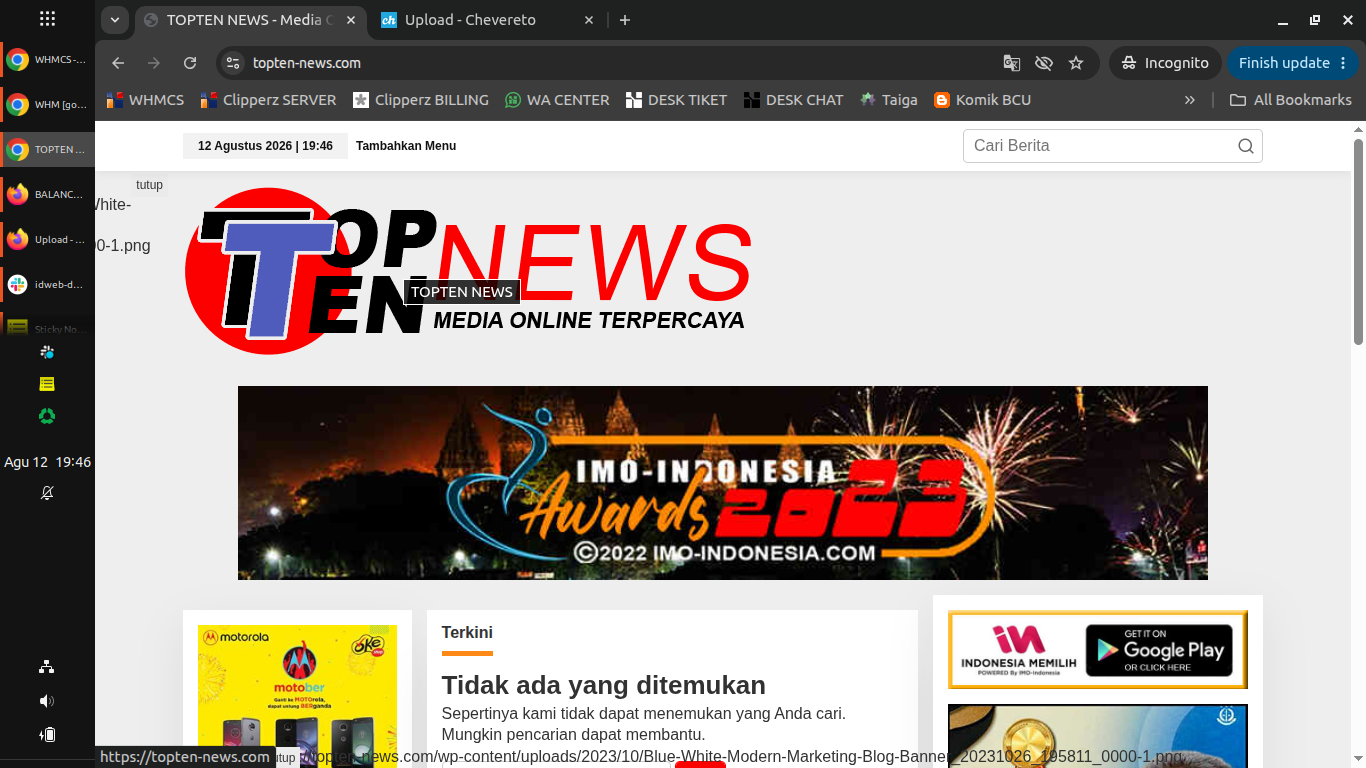Click the Terkini section heading
The image size is (1366, 768).
tap(467, 632)
